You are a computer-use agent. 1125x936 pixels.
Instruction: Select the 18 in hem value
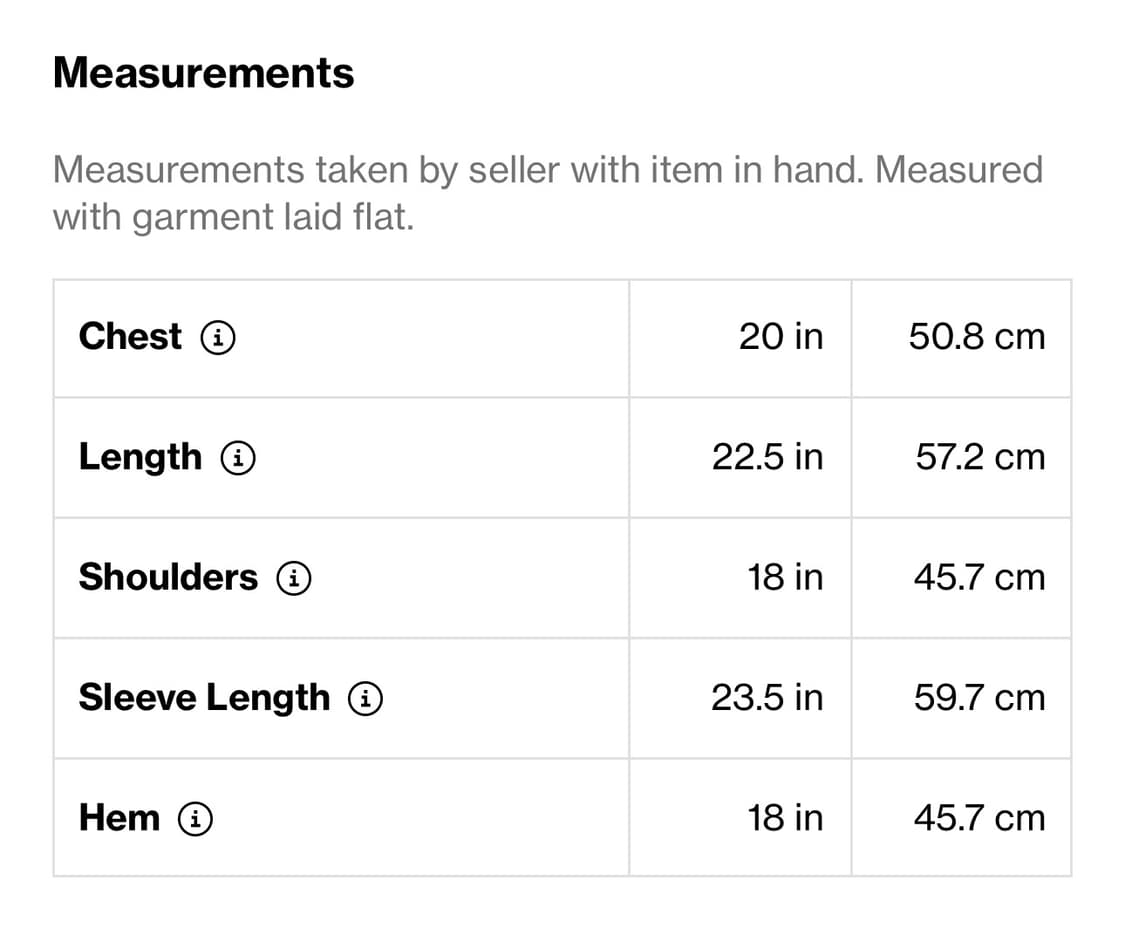[785, 818]
